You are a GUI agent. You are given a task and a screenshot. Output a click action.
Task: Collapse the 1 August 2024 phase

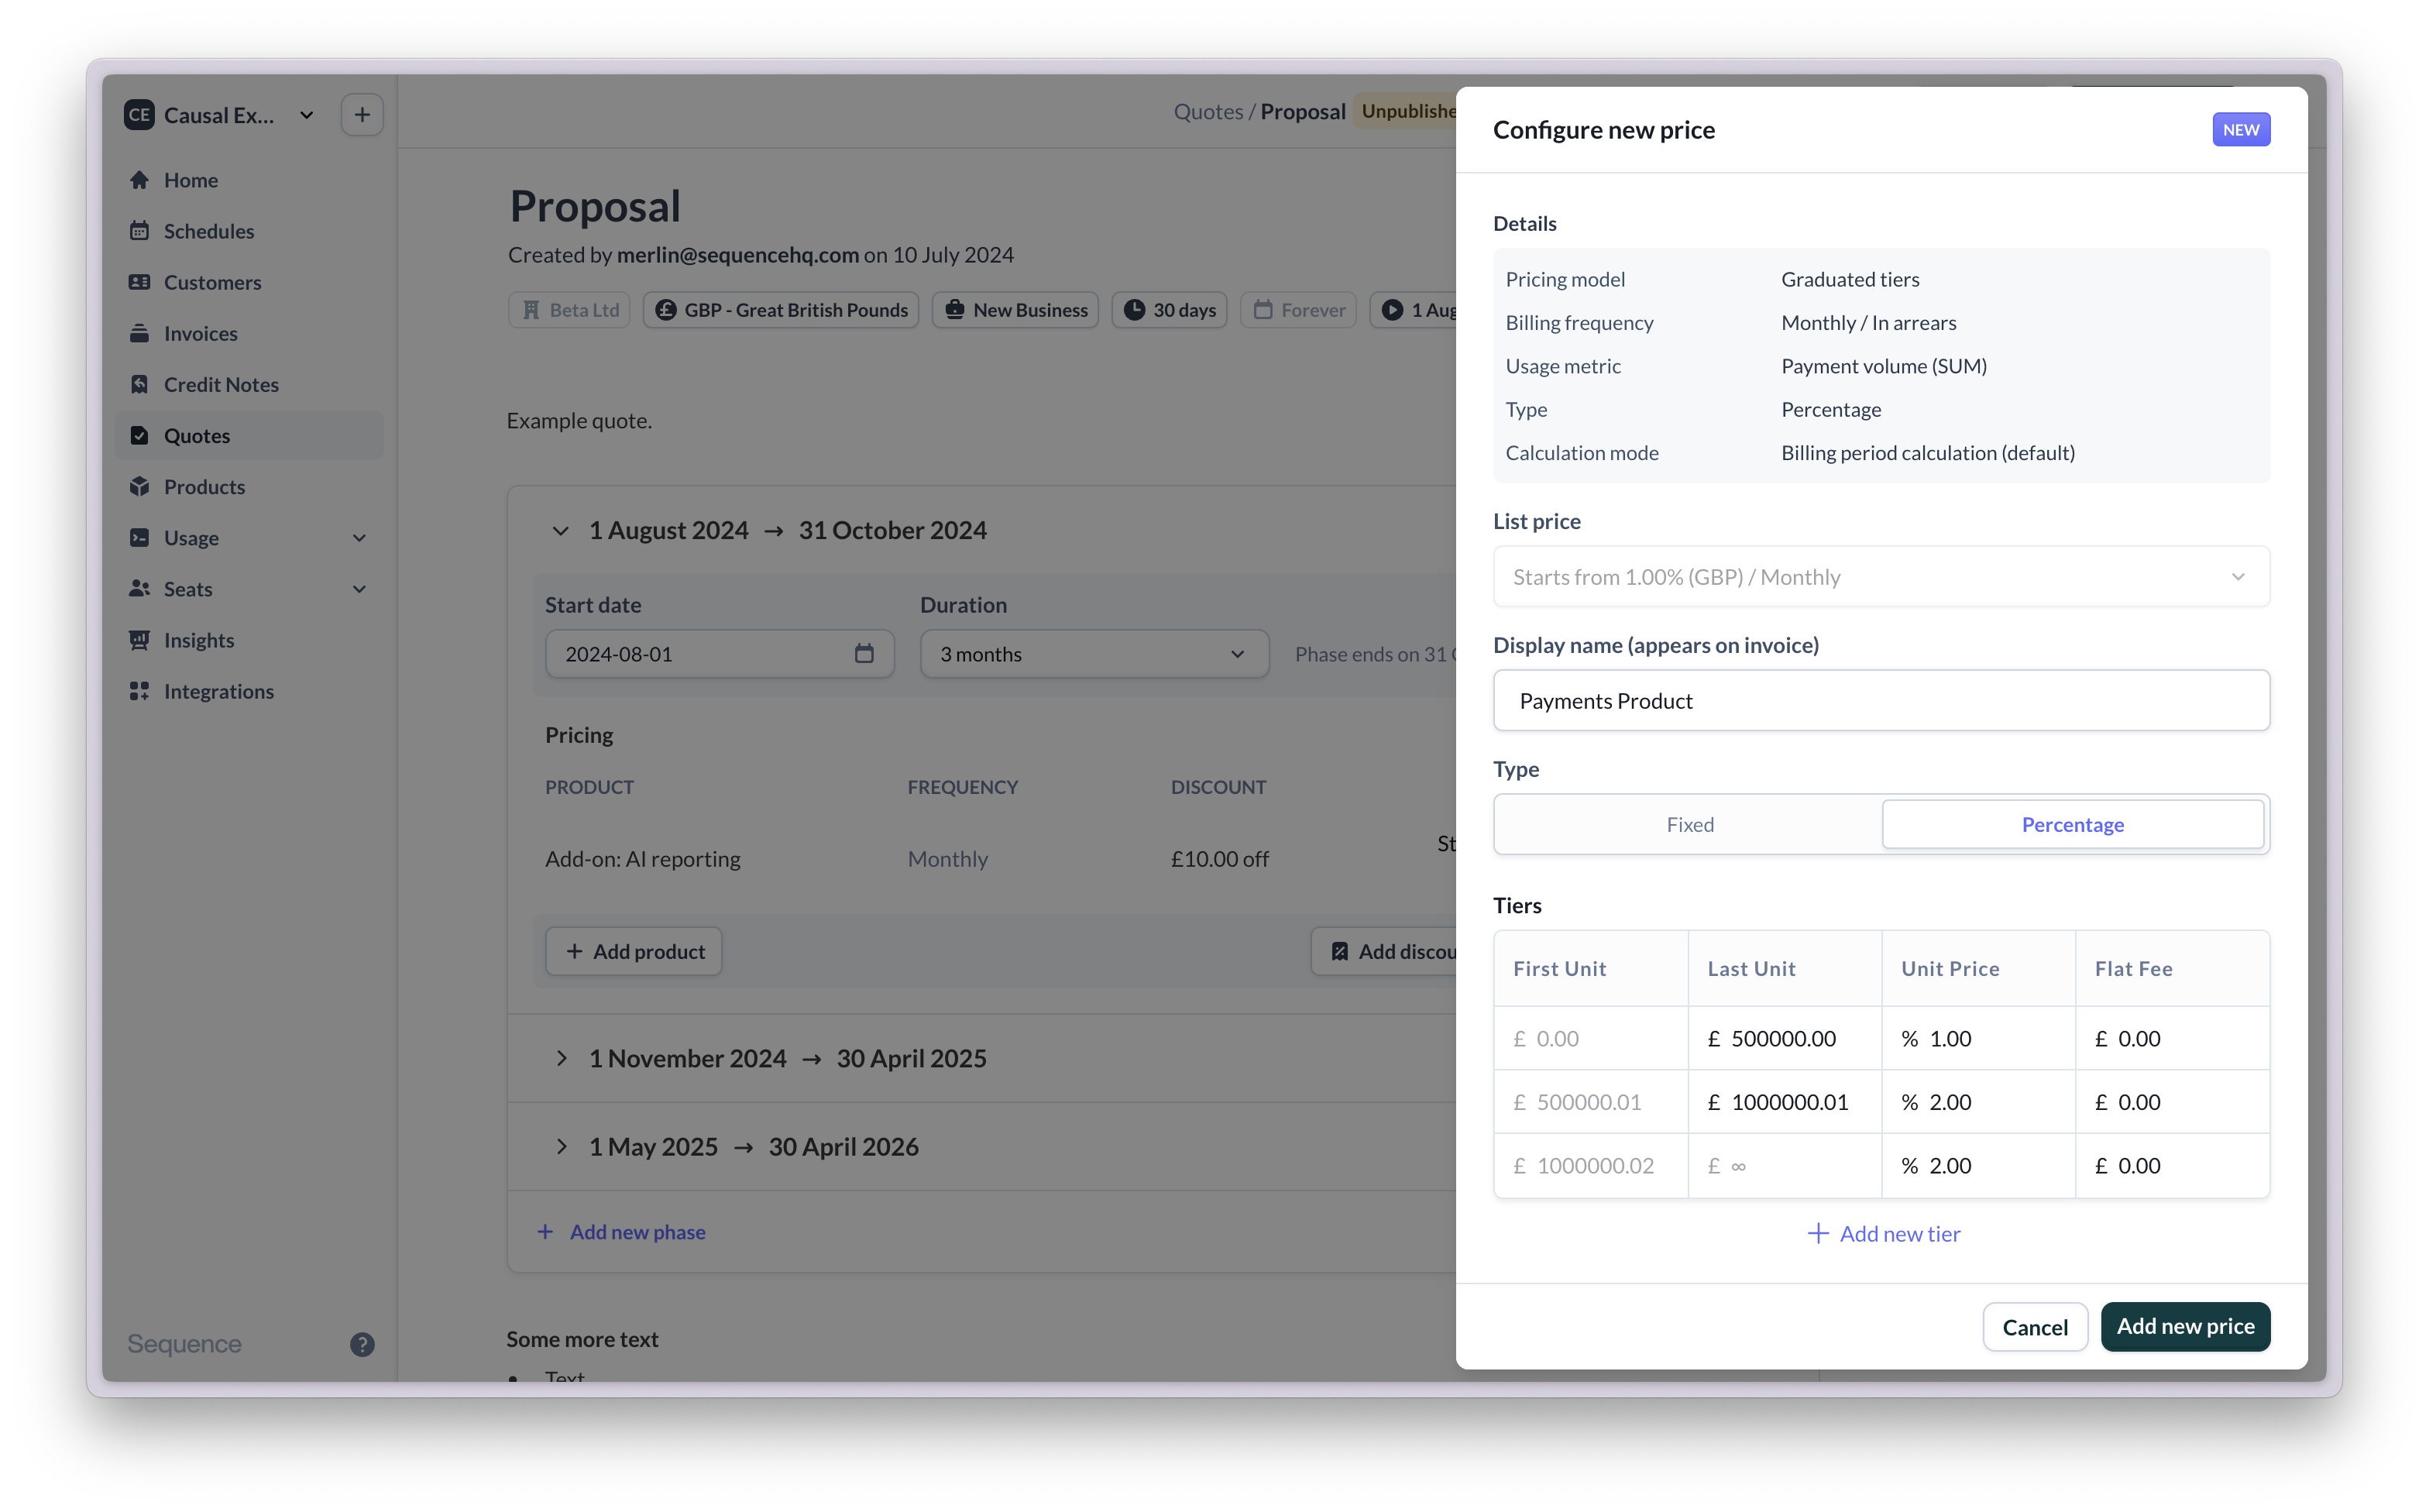coord(560,531)
